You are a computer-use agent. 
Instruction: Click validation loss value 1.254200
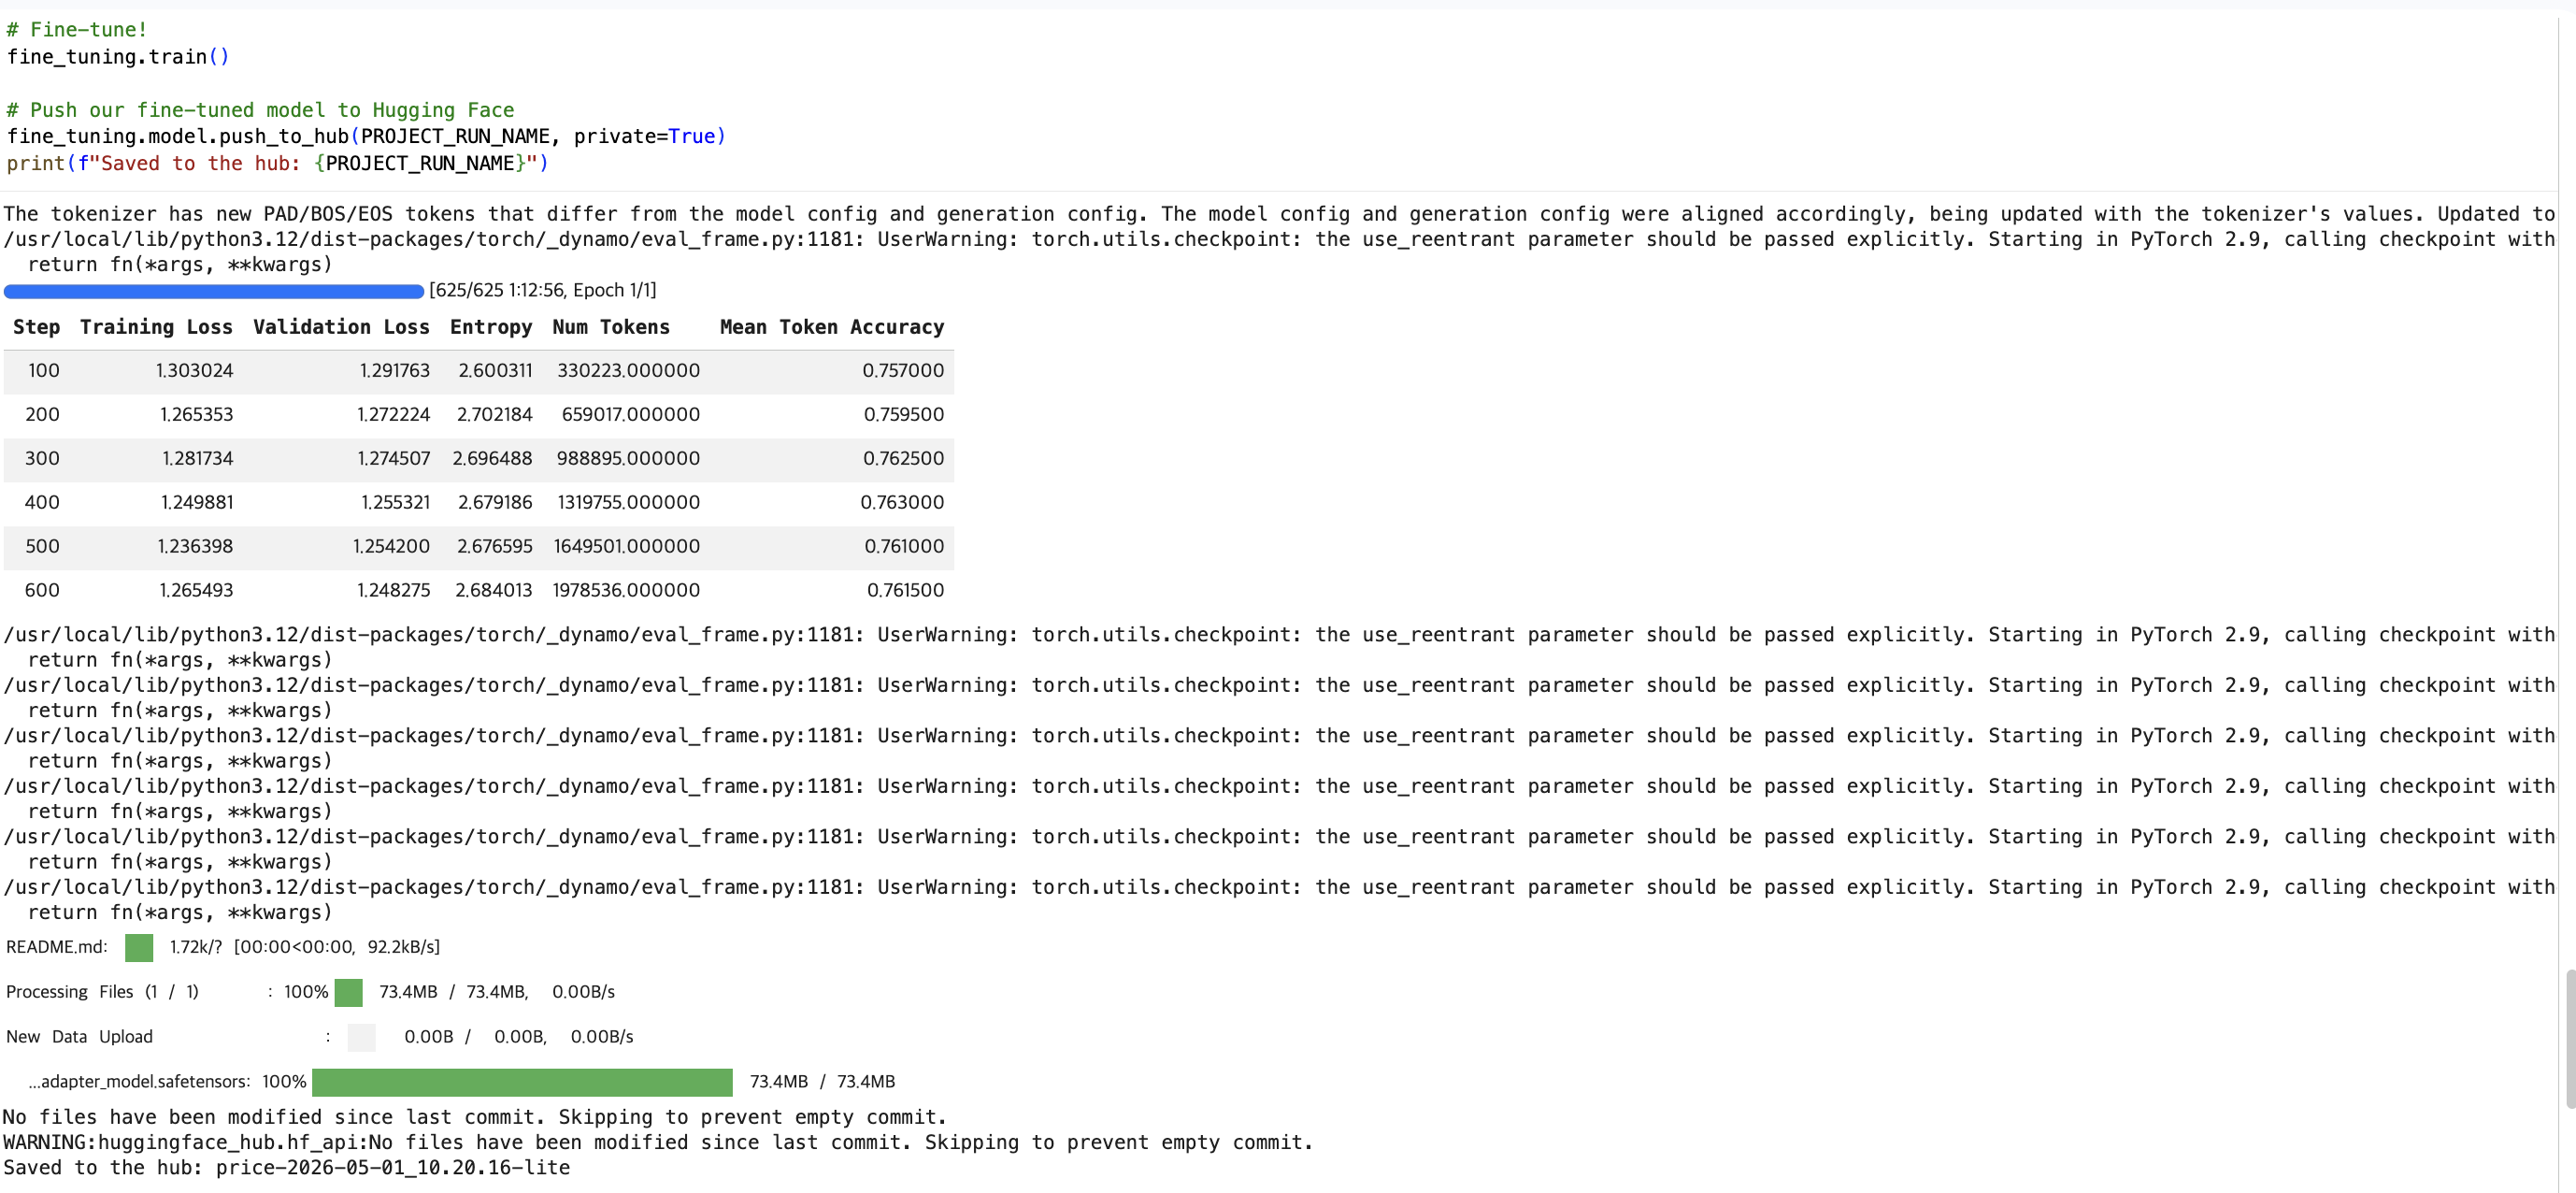click(x=391, y=546)
